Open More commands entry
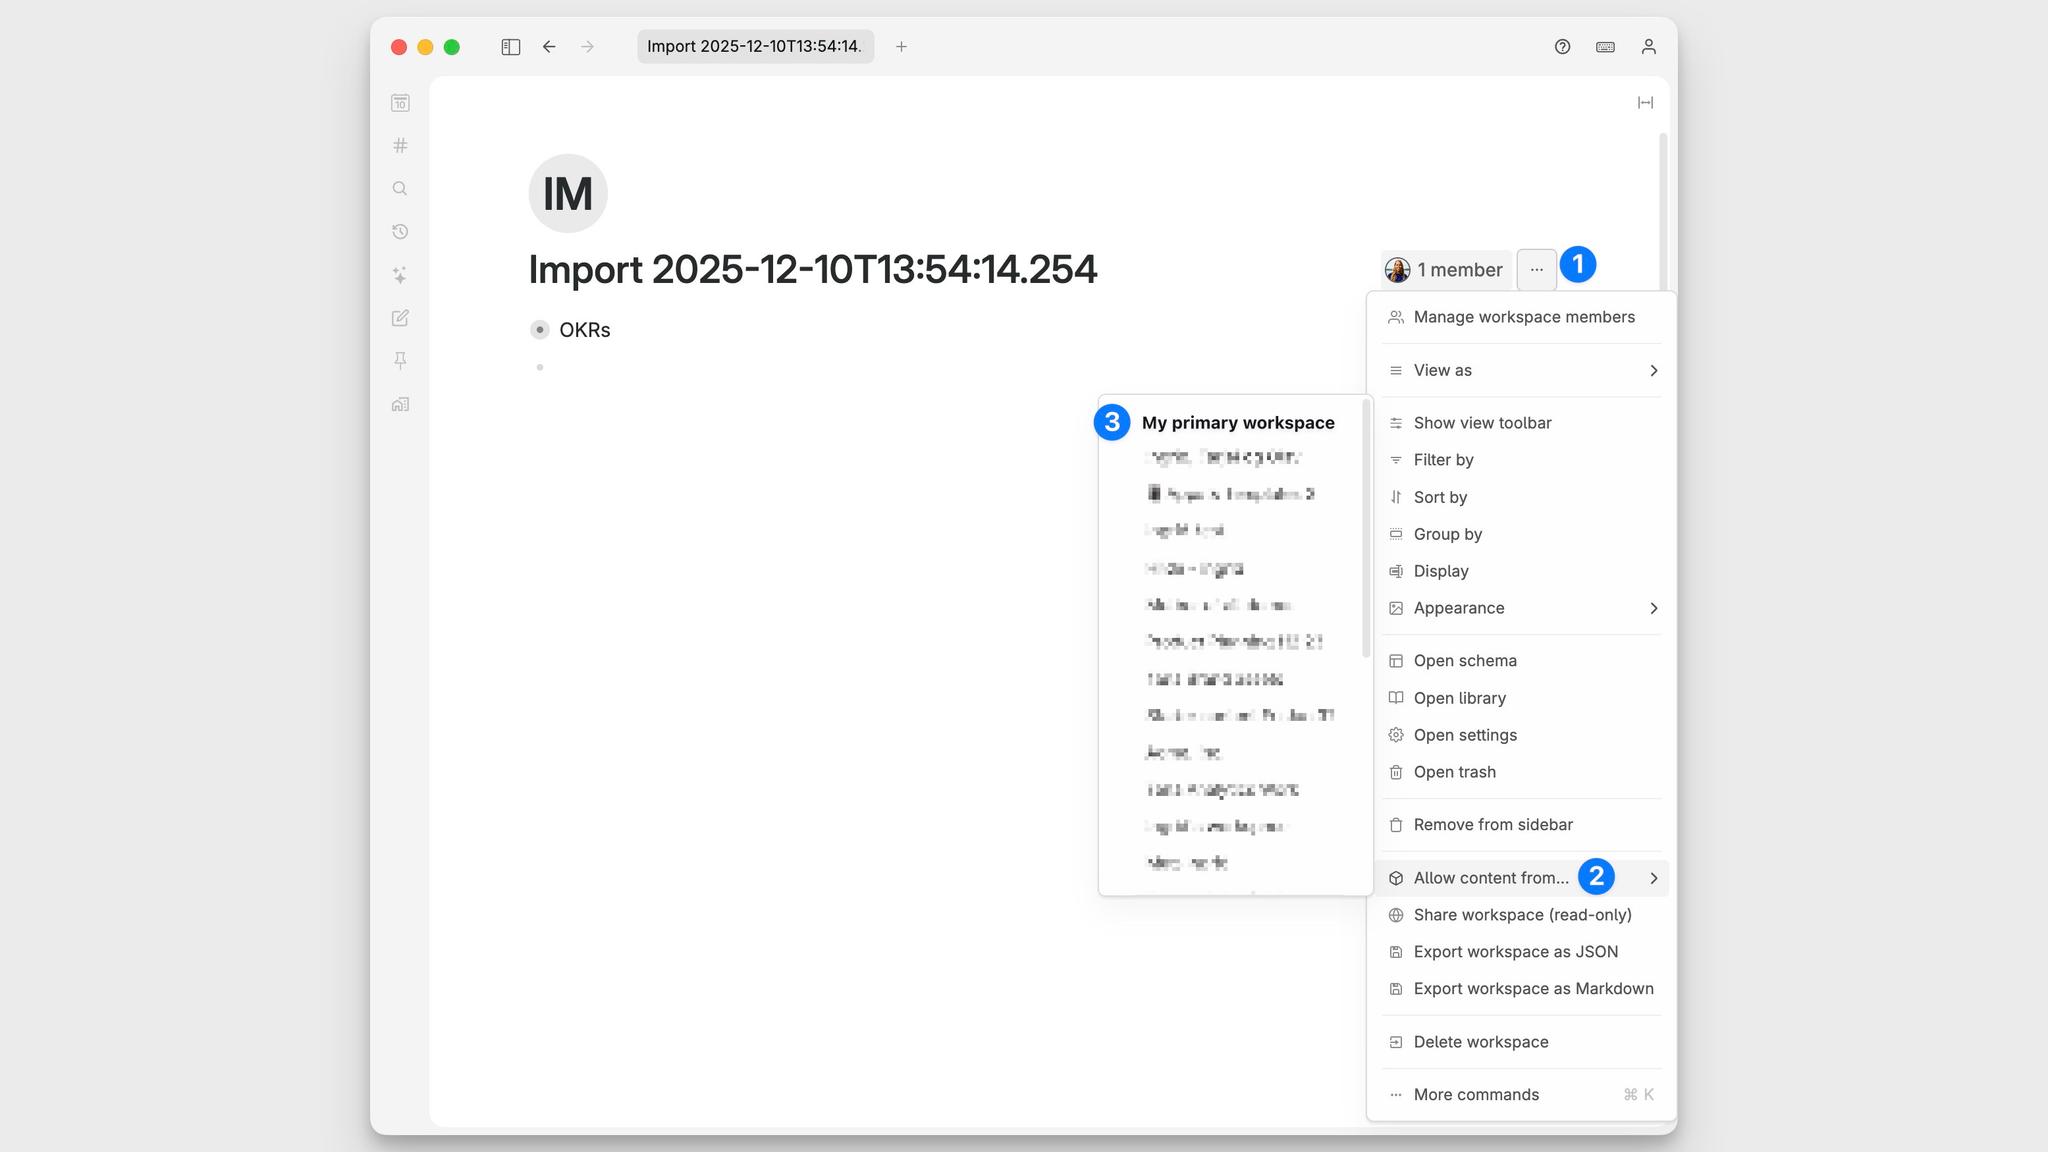Image resolution: width=2048 pixels, height=1152 pixels. click(x=1523, y=1095)
